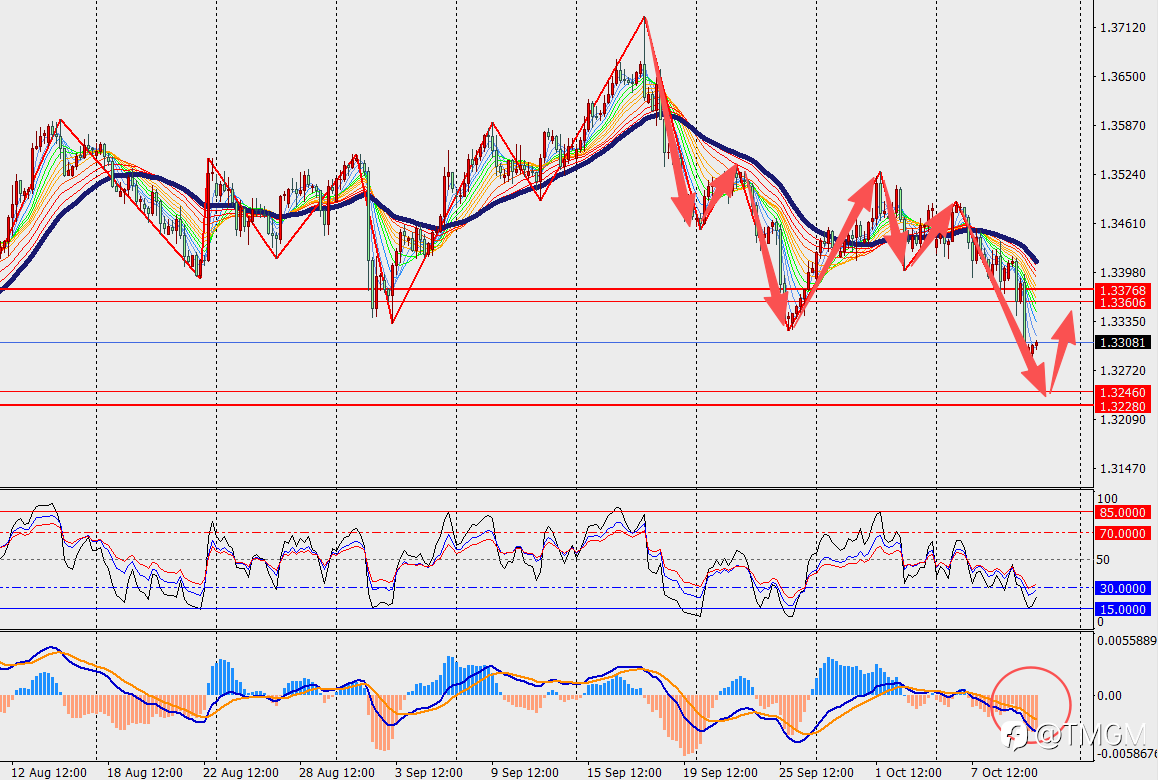Click the 15.0000 oversold level label
The width and height of the screenshot is (1159, 780).
(1122, 609)
